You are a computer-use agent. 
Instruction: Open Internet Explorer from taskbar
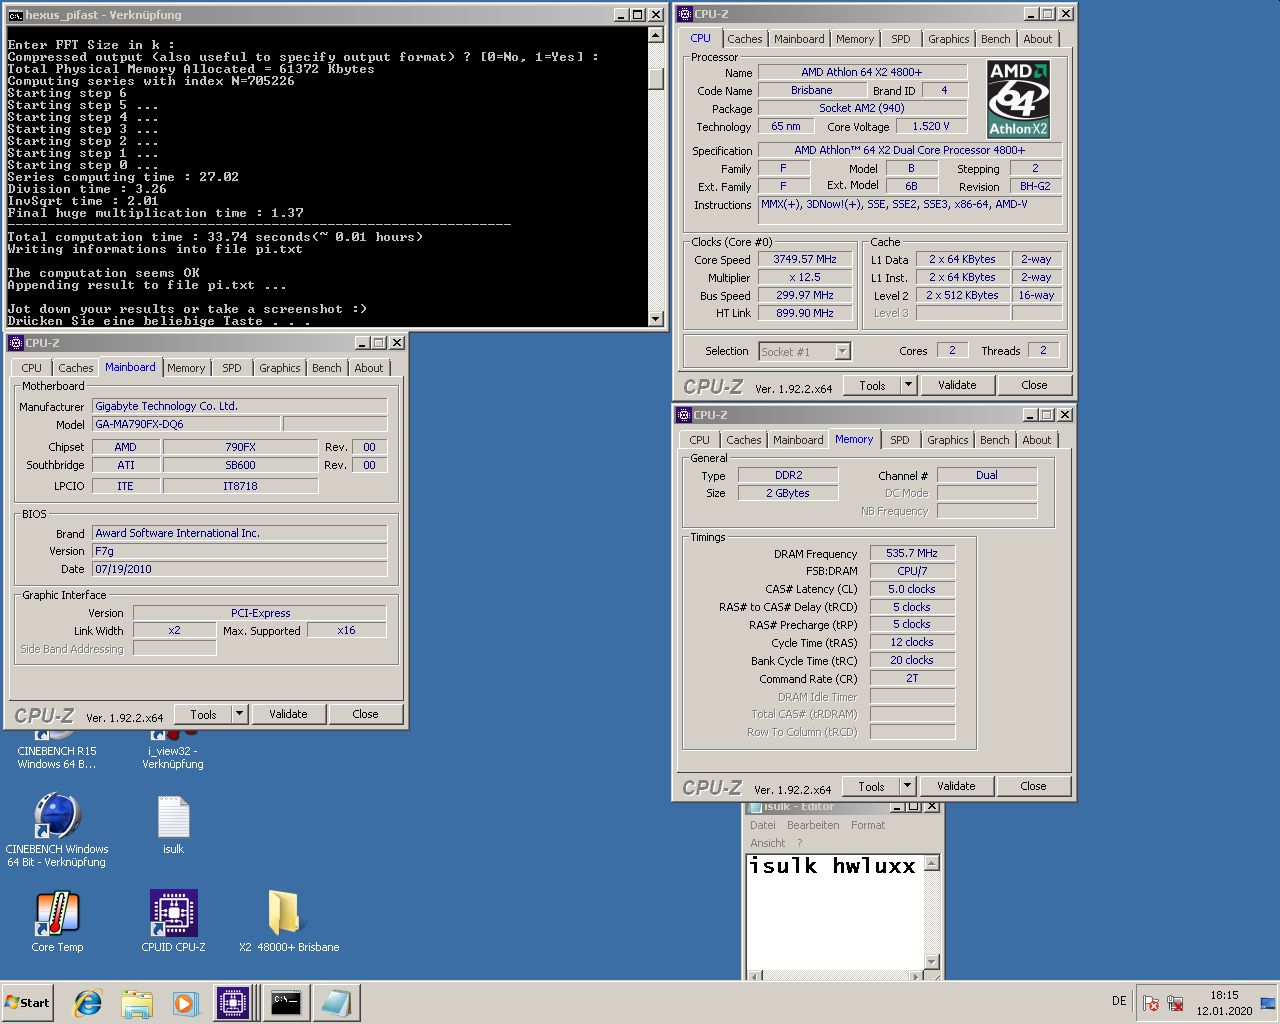(x=88, y=1003)
